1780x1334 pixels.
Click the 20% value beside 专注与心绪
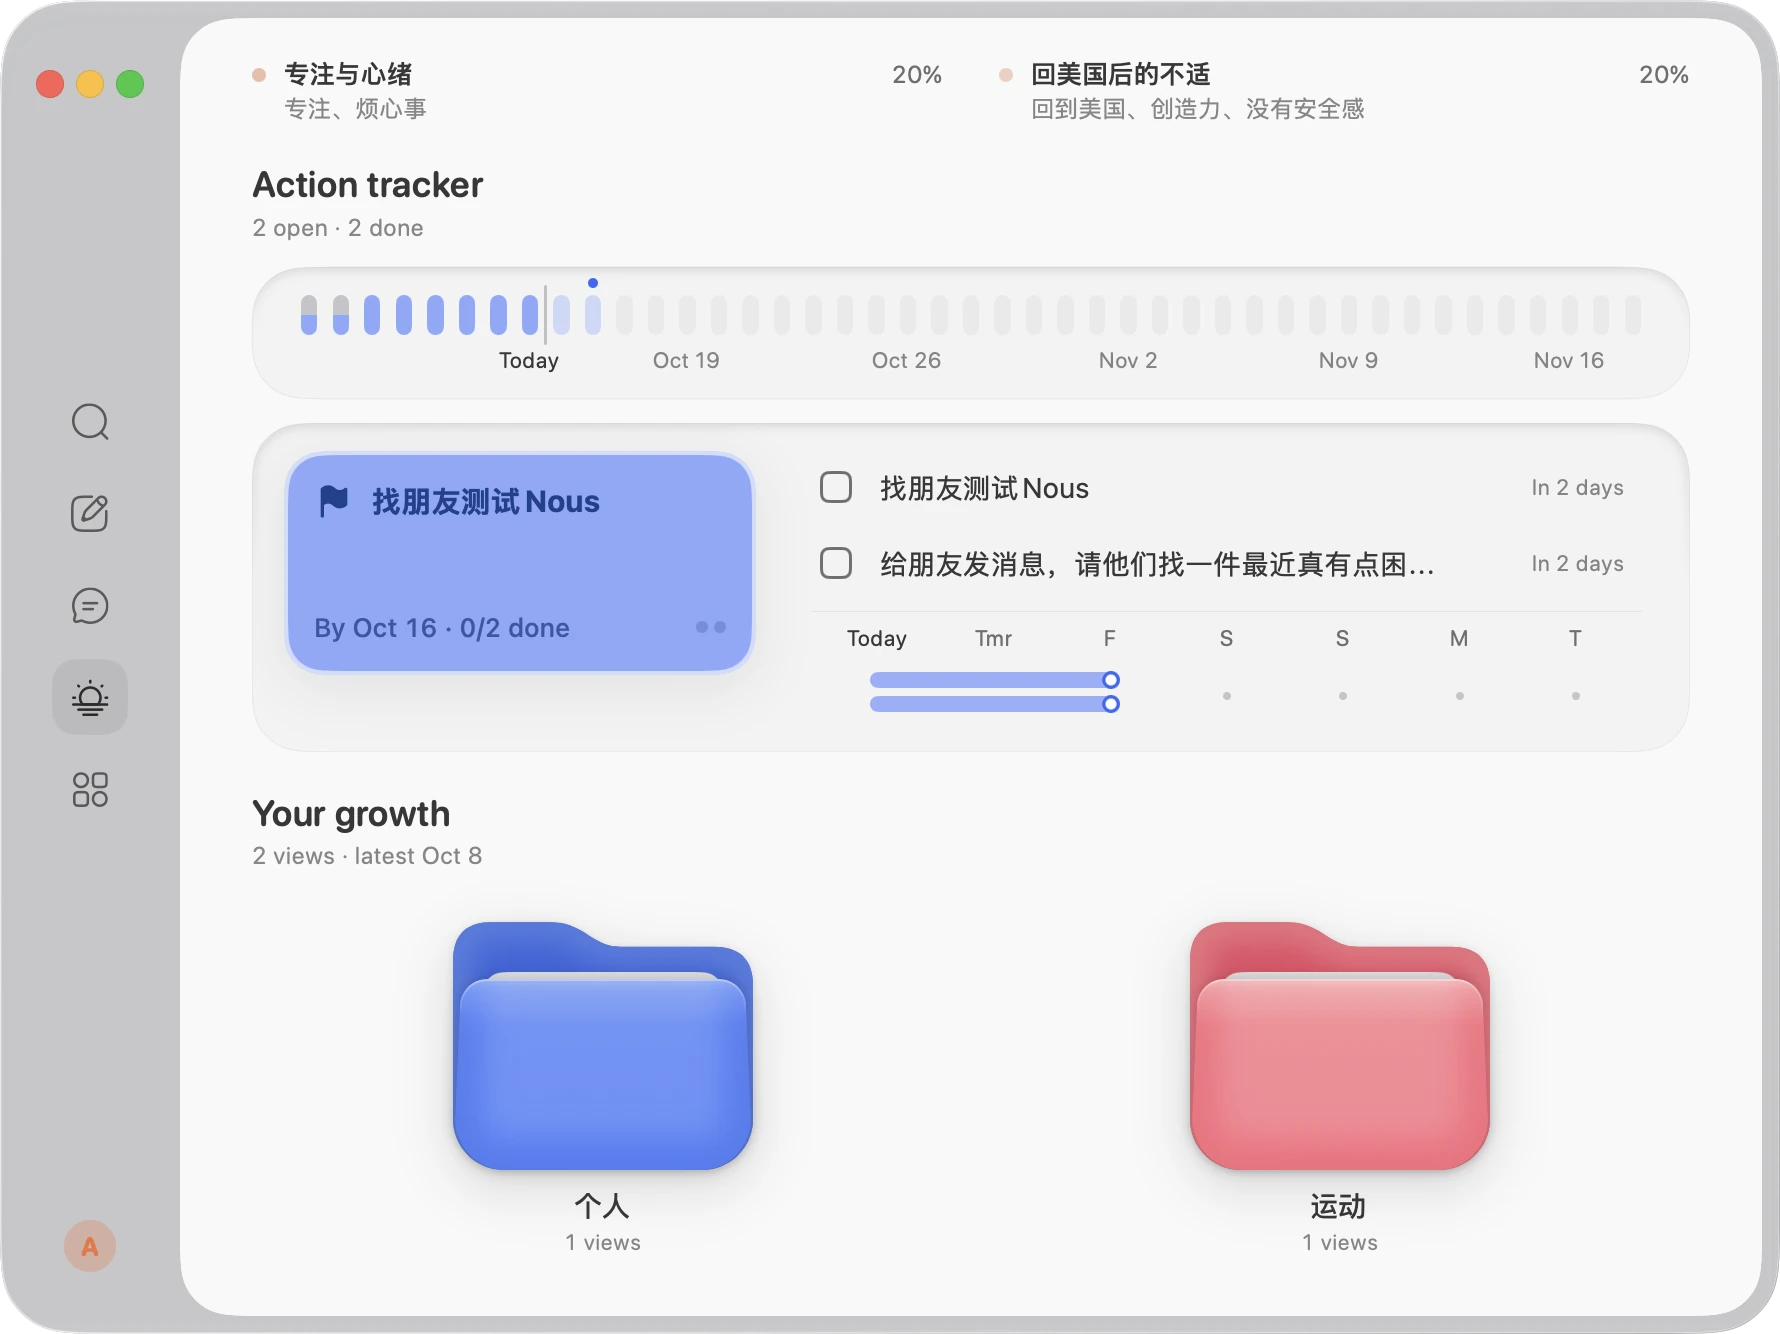pos(917,74)
